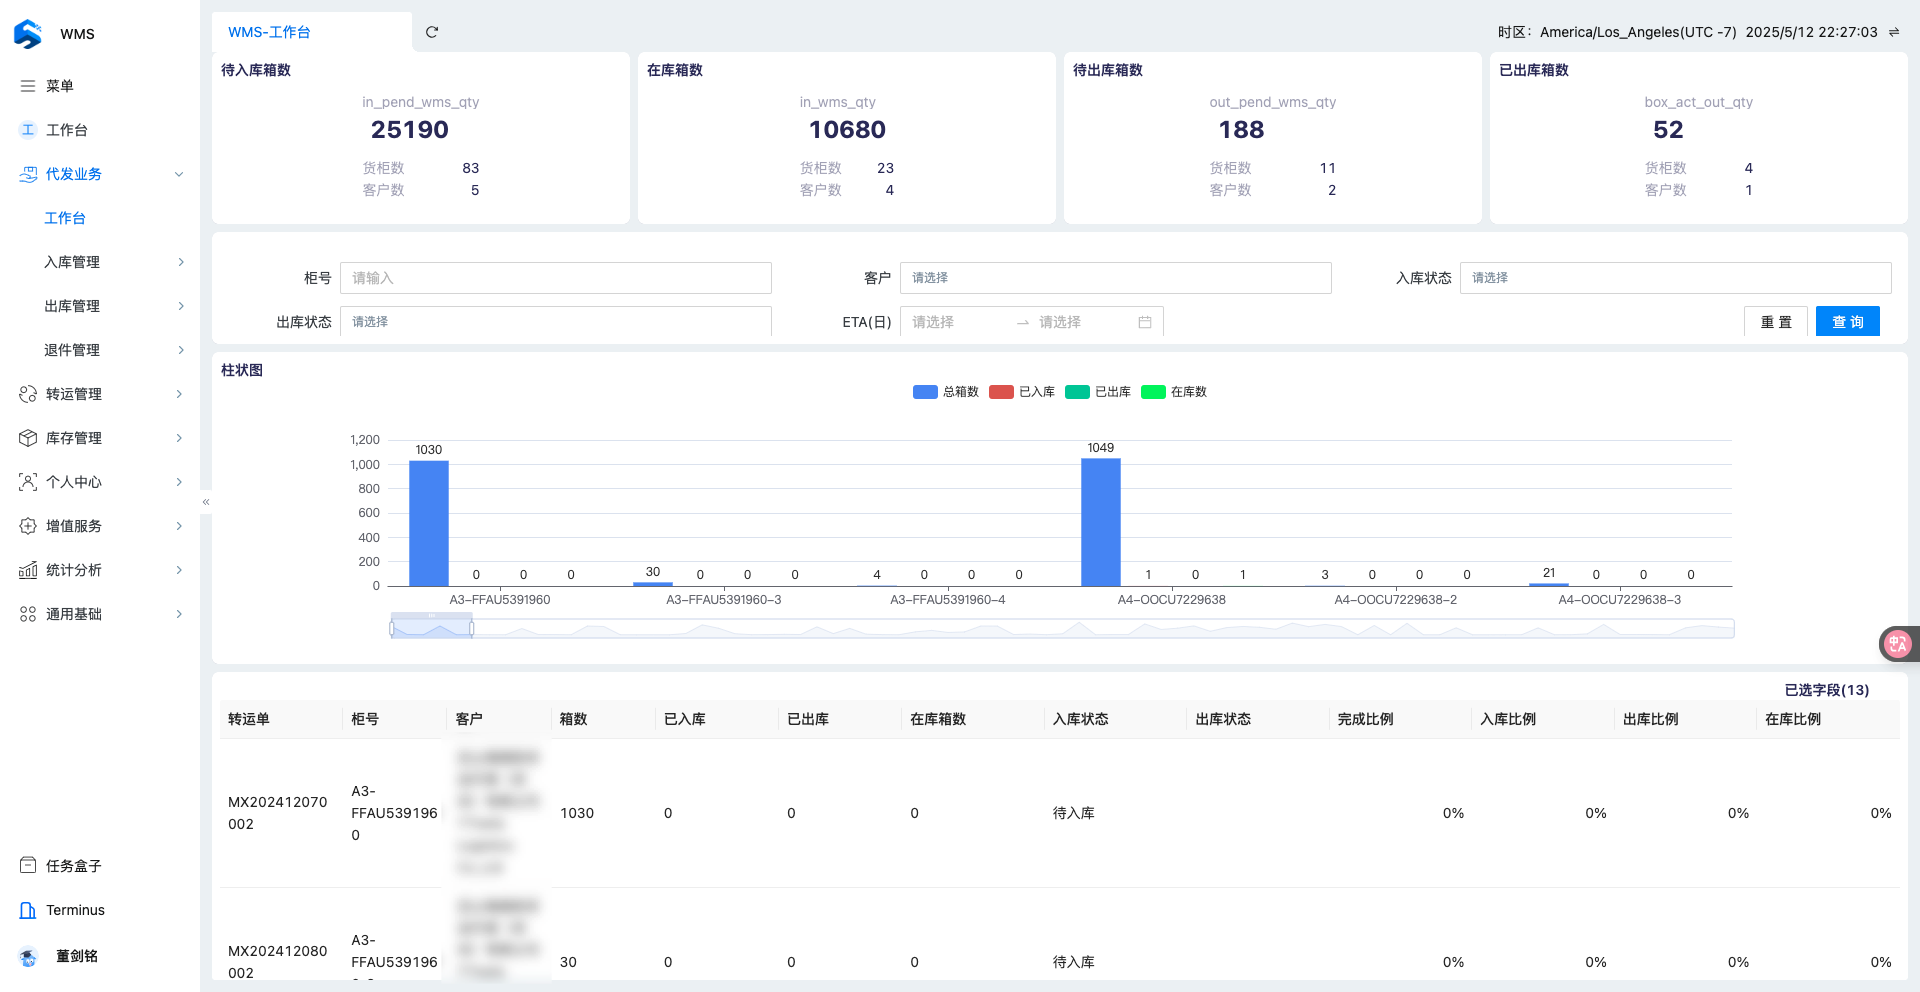The width and height of the screenshot is (1920, 992).
Task: Click the floating translate icon at right edge
Action: [1897, 644]
